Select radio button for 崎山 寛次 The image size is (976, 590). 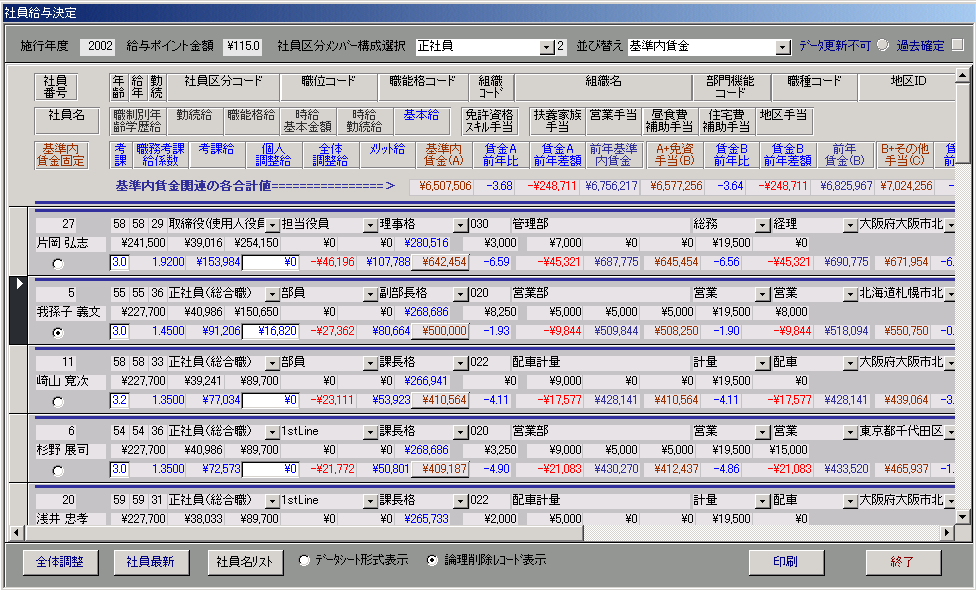coord(58,402)
